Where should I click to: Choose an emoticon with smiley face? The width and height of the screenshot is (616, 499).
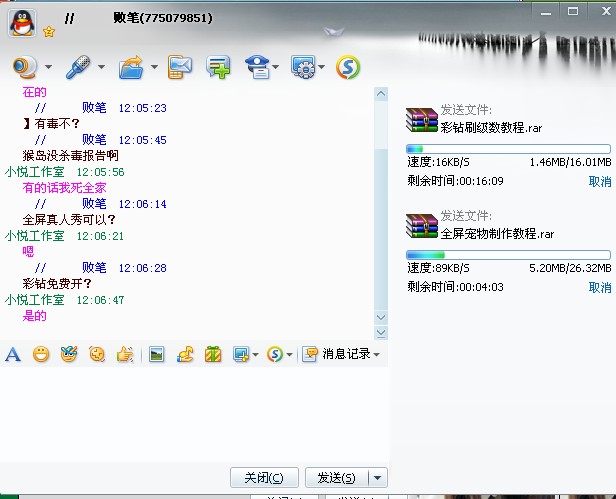[x=41, y=354]
